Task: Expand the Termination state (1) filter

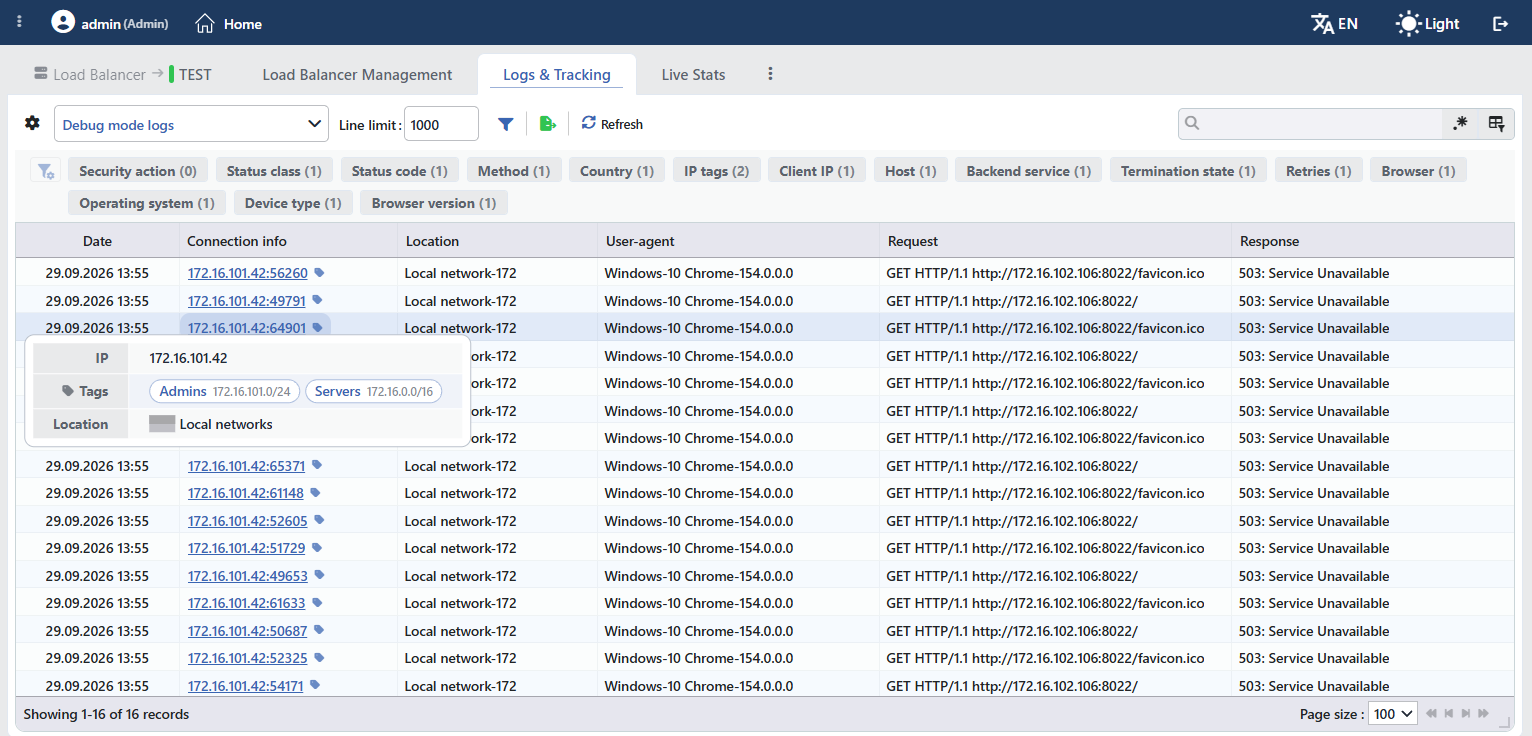Action: [1188, 171]
